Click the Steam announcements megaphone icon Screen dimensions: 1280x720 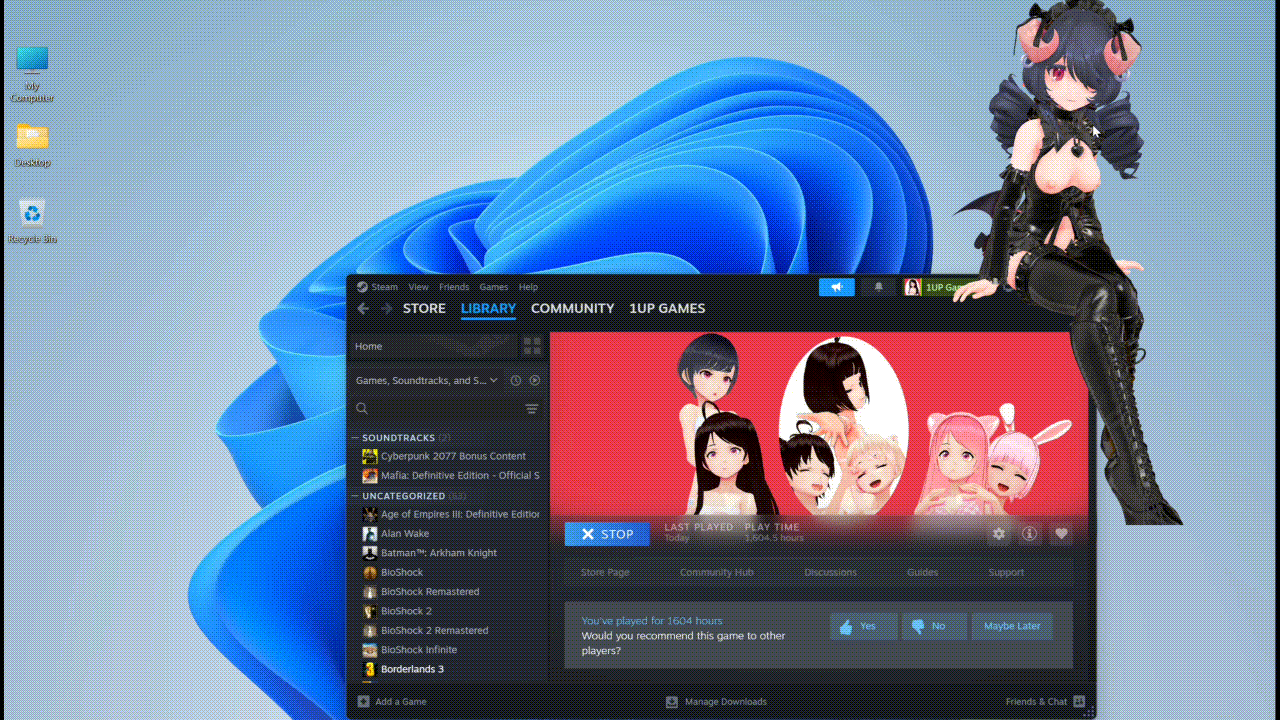point(837,288)
